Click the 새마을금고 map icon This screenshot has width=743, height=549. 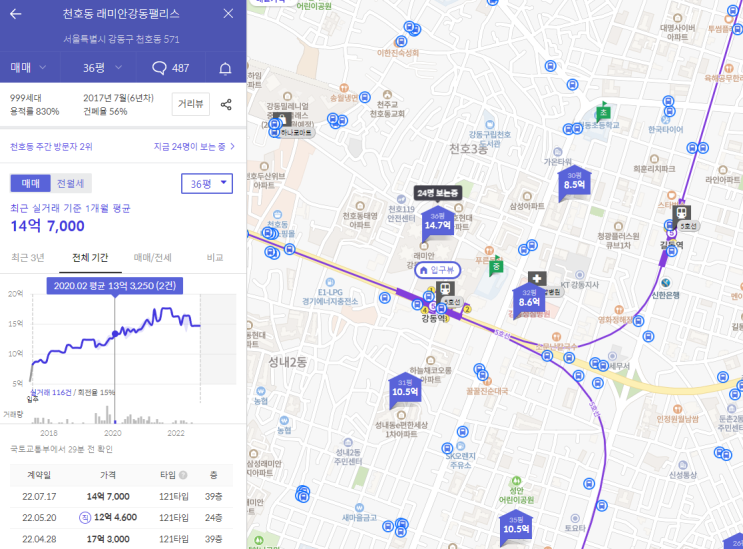click(x=360, y=507)
